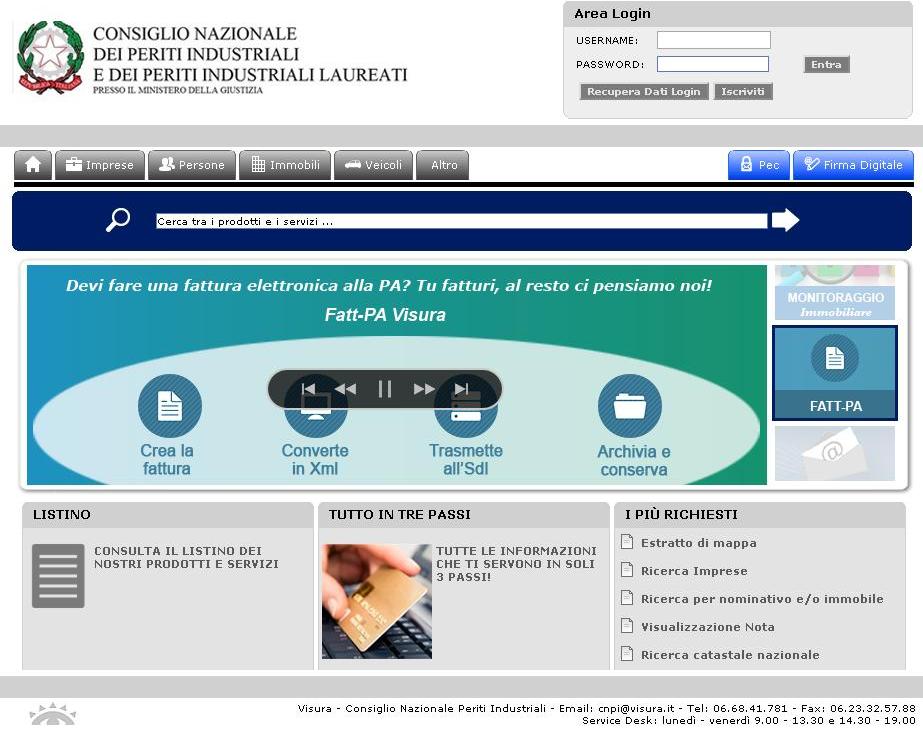Open the Firma Digitale section
Viewport: 923px width, 732px height.
click(854, 165)
